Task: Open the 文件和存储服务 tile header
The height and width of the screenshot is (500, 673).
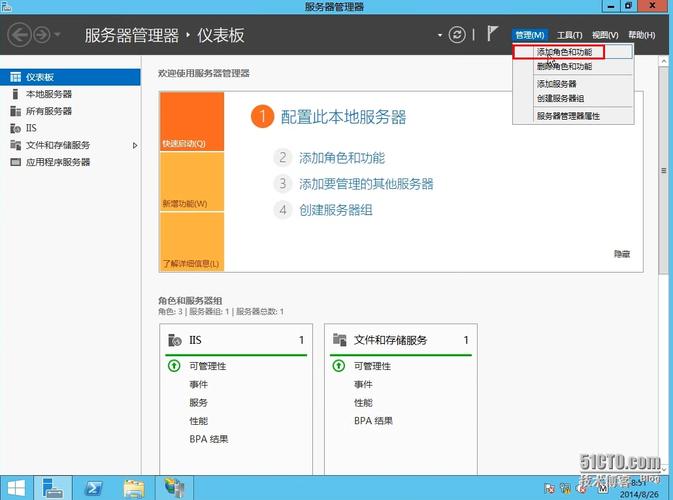Action: pyautogui.click(x=401, y=340)
